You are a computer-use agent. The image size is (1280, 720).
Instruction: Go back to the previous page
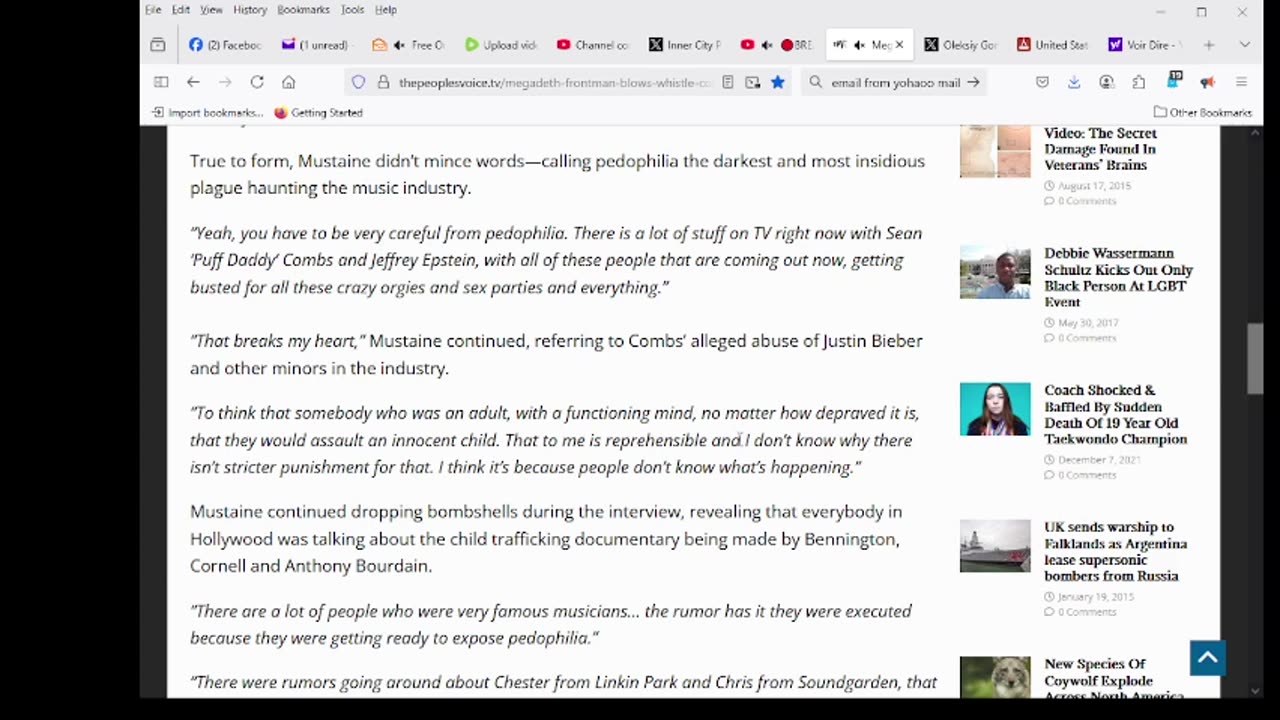tap(193, 82)
